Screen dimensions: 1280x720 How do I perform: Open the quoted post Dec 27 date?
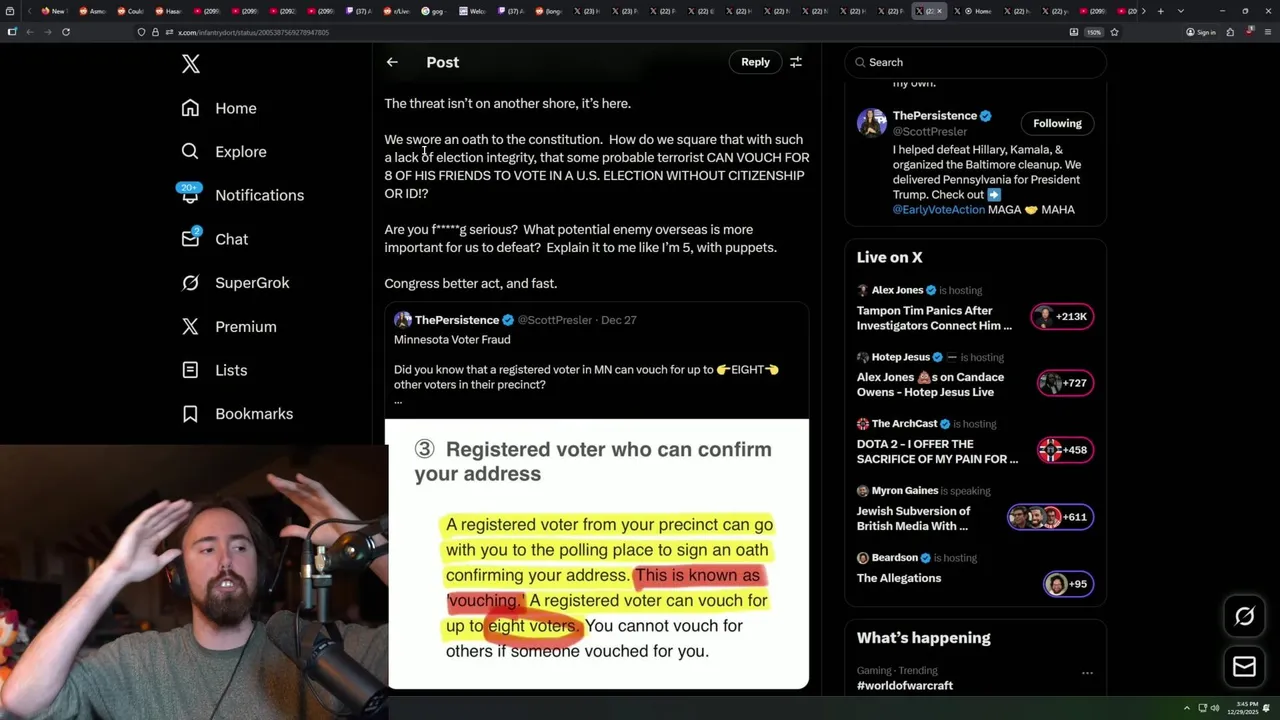pos(618,320)
